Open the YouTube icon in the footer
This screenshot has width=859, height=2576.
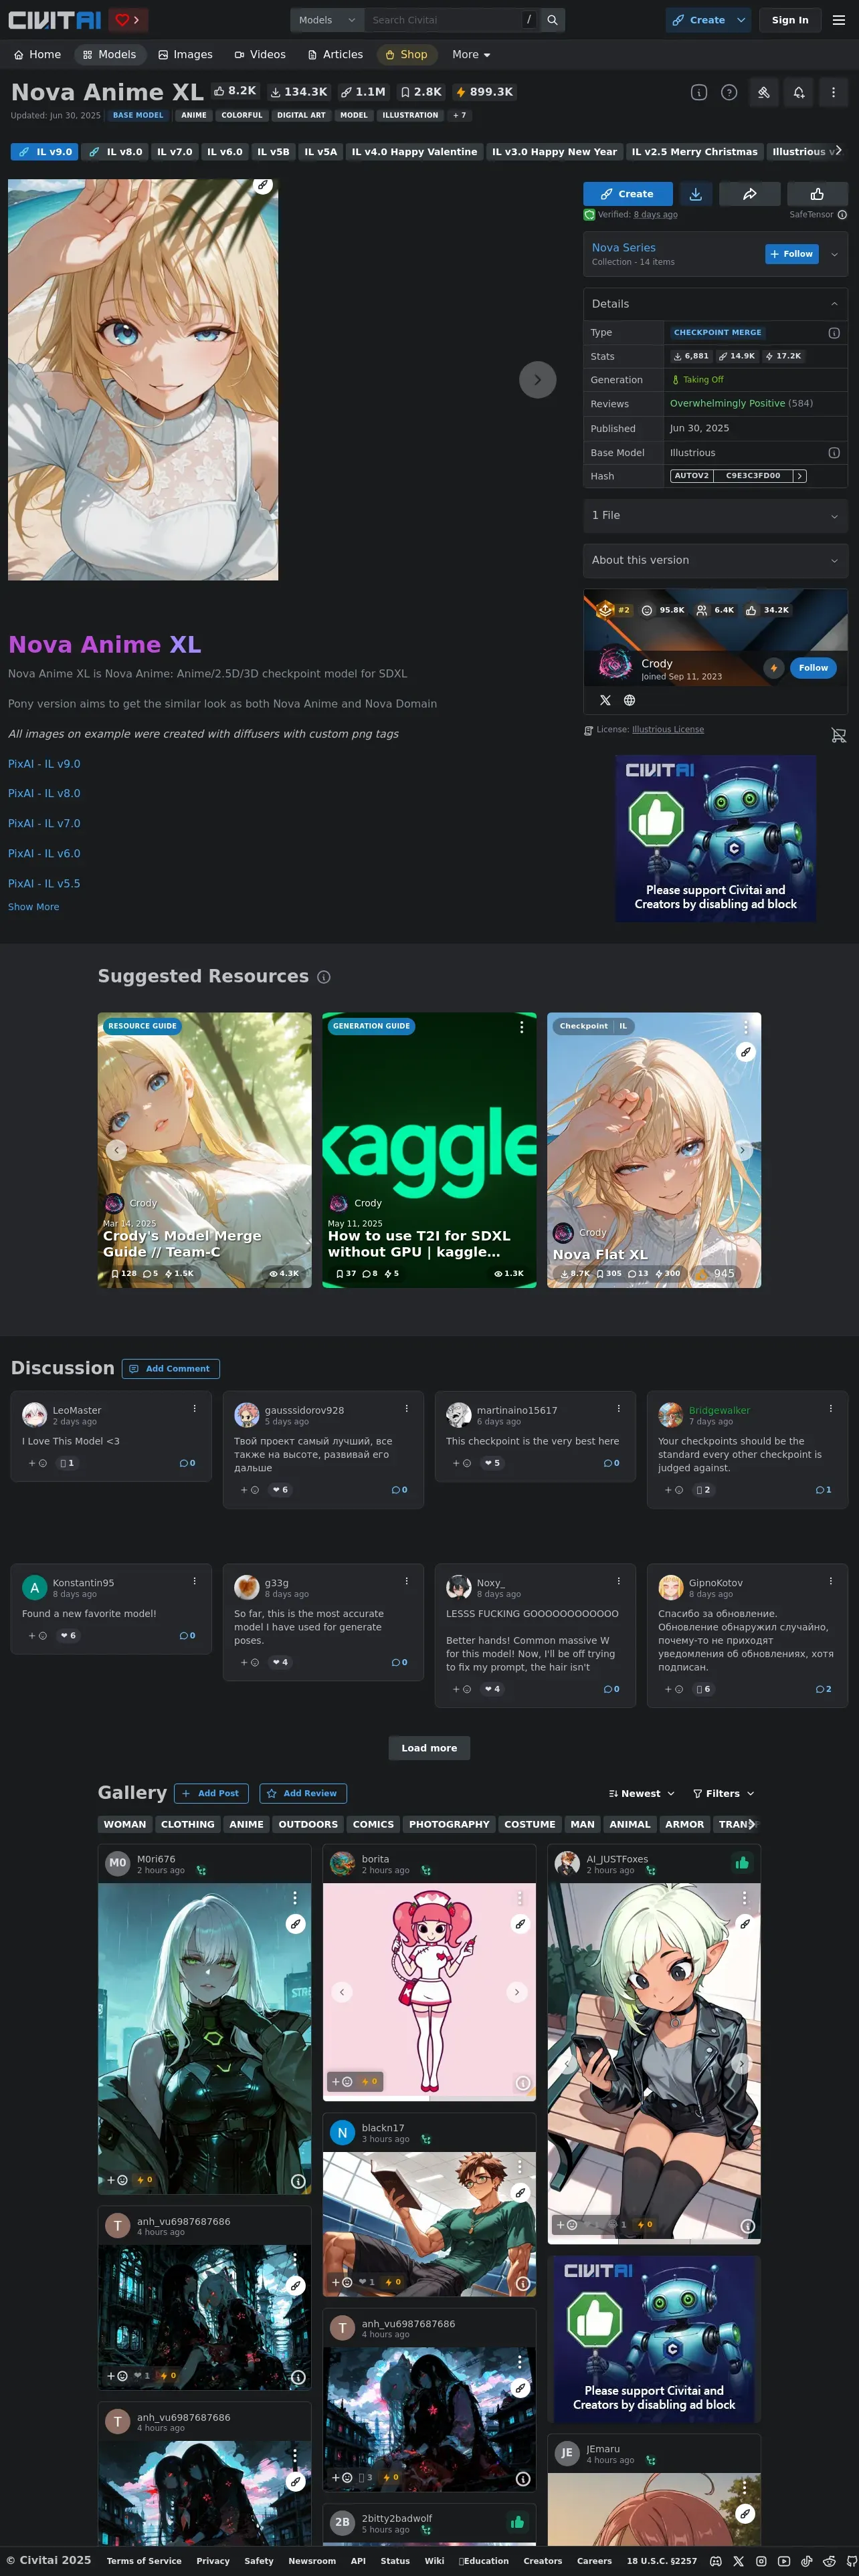click(x=783, y=2561)
